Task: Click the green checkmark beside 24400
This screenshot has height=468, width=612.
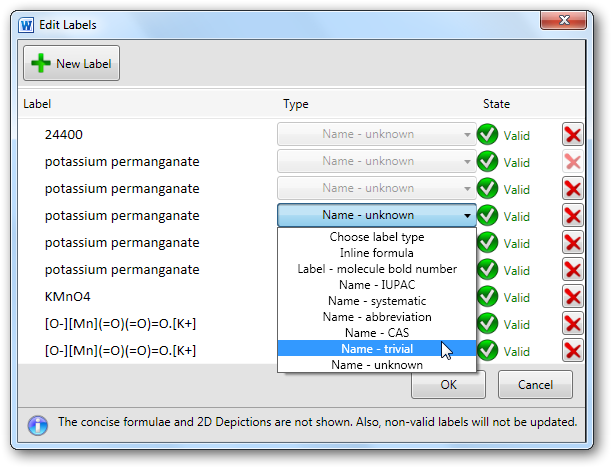Action: click(487, 134)
